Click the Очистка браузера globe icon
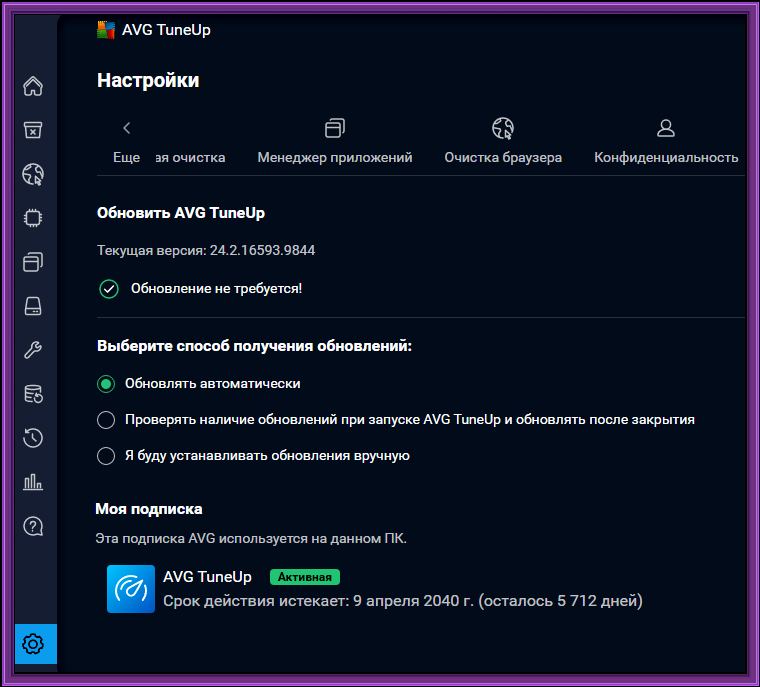 click(503, 128)
